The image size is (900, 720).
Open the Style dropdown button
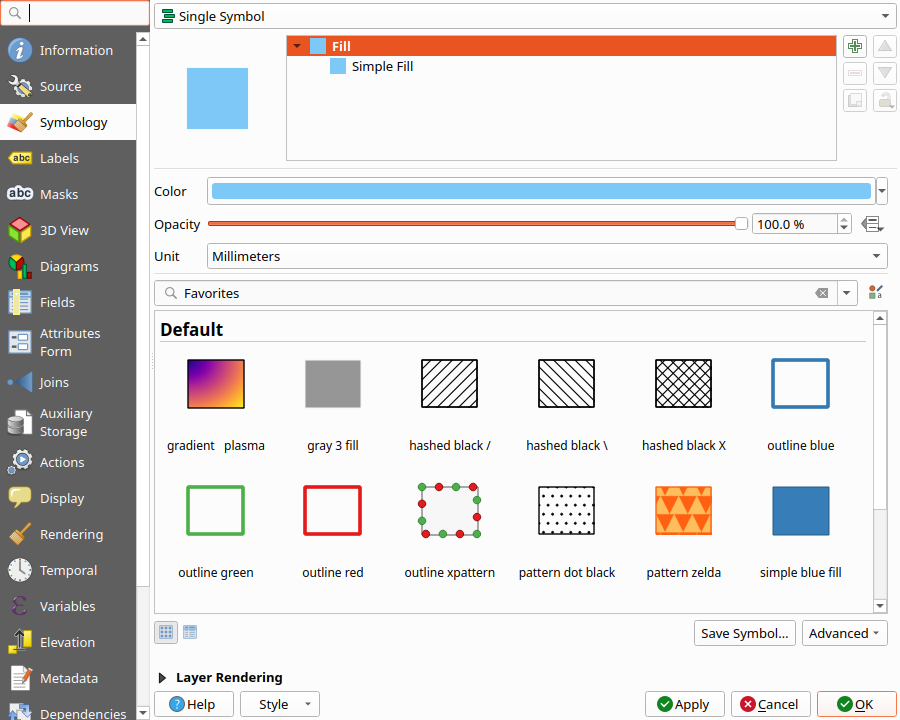tap(280, 704)
